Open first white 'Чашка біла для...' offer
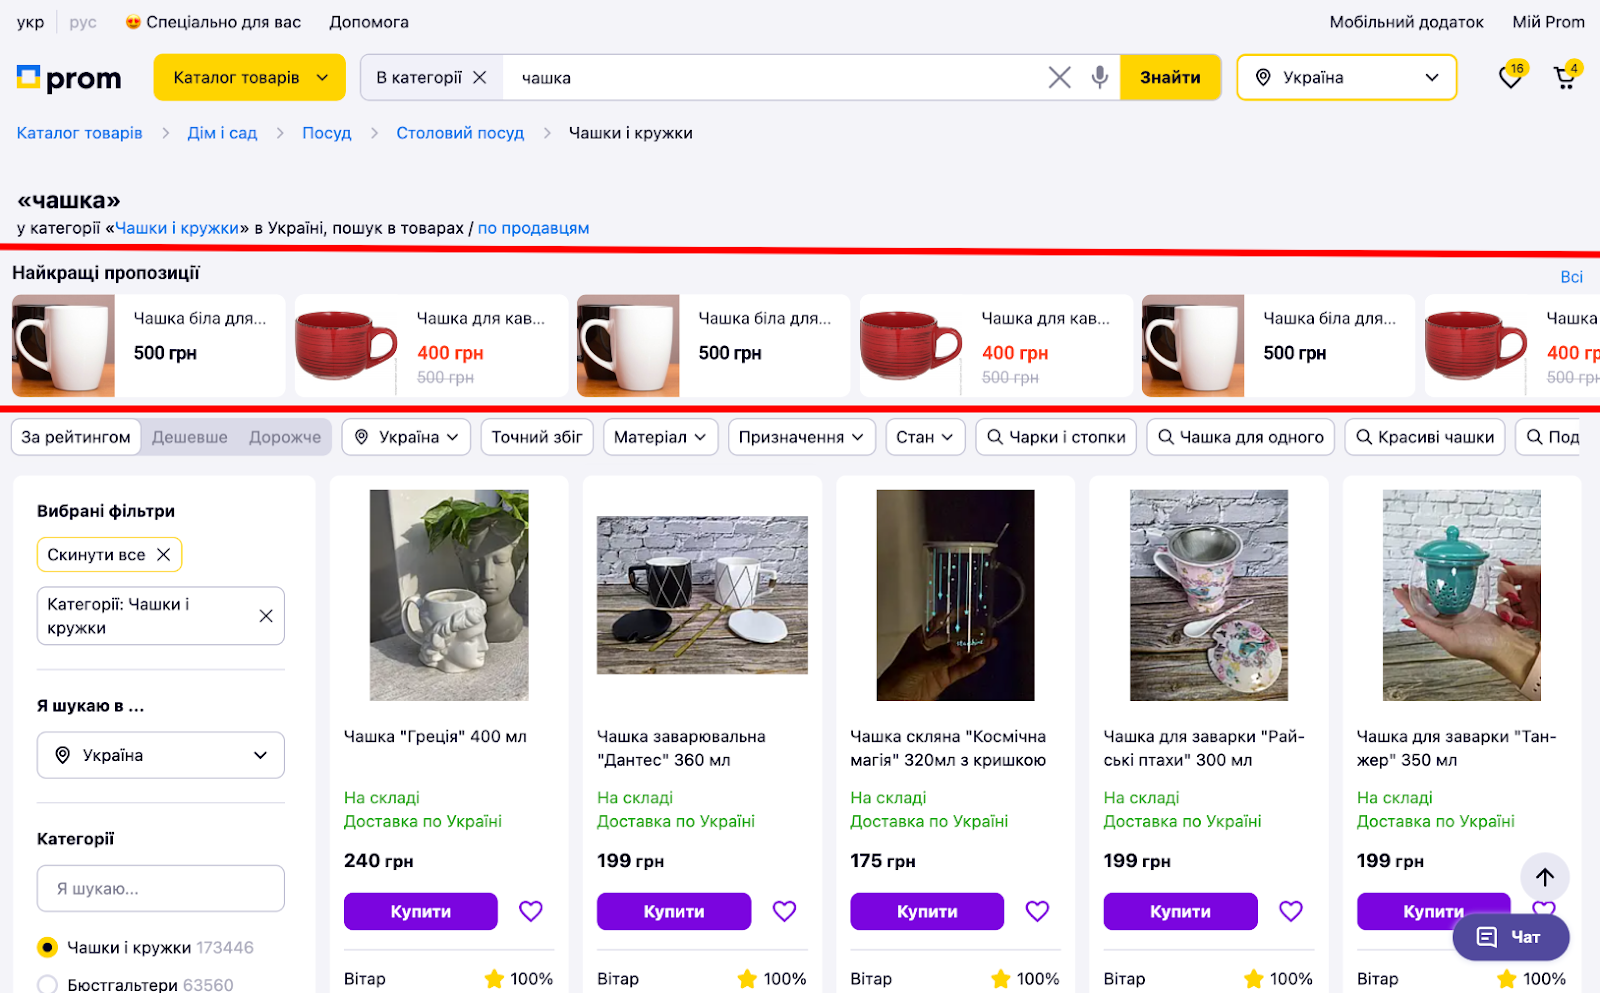Viewport: 1600px width, 993px height. pos(148,346)
